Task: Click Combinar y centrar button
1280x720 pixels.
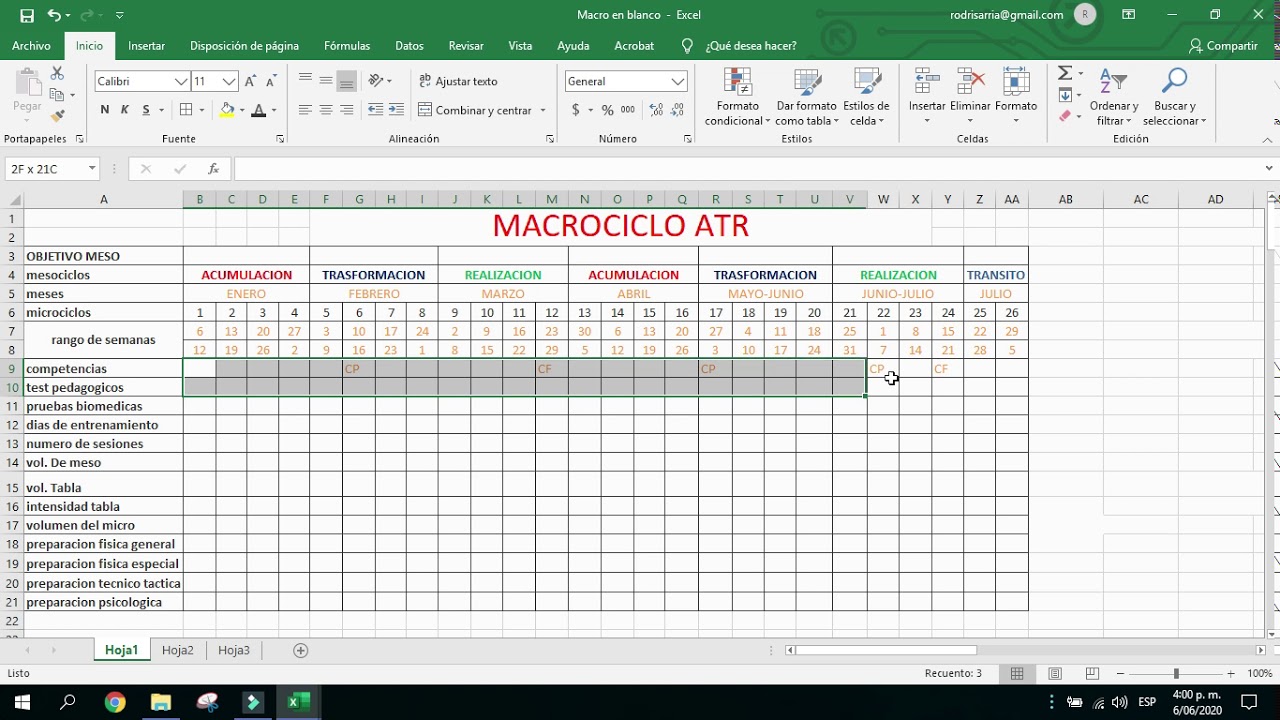Action: (x=475, y=110)
